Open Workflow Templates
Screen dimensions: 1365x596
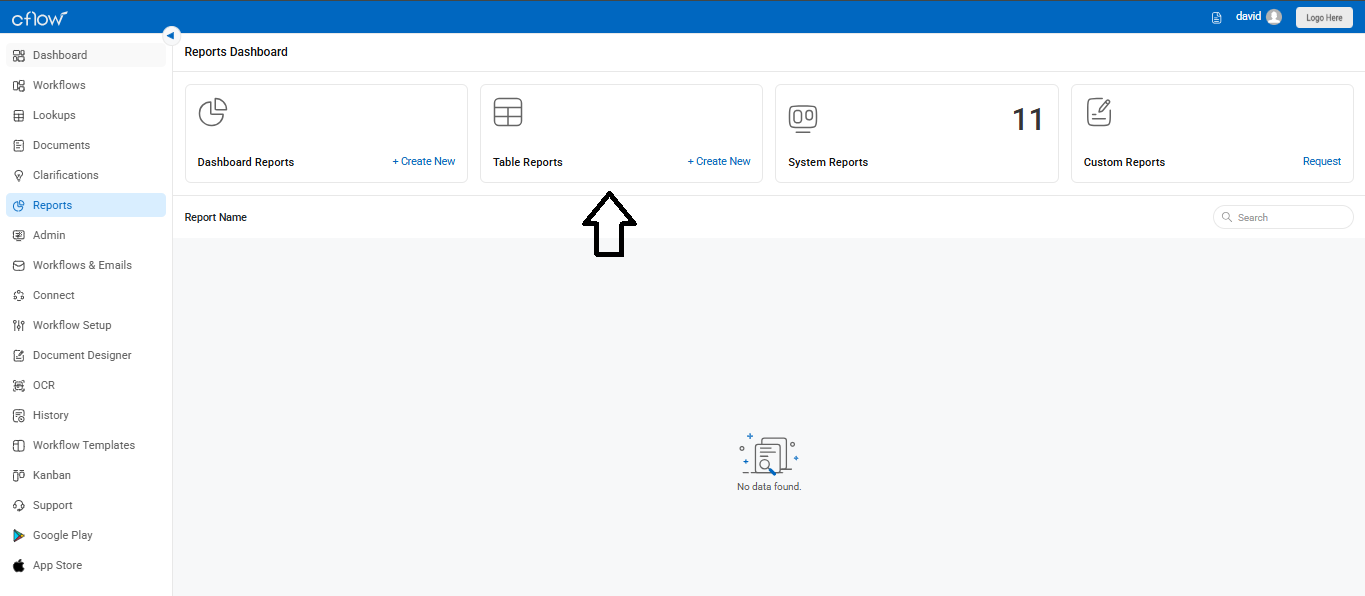86,445
